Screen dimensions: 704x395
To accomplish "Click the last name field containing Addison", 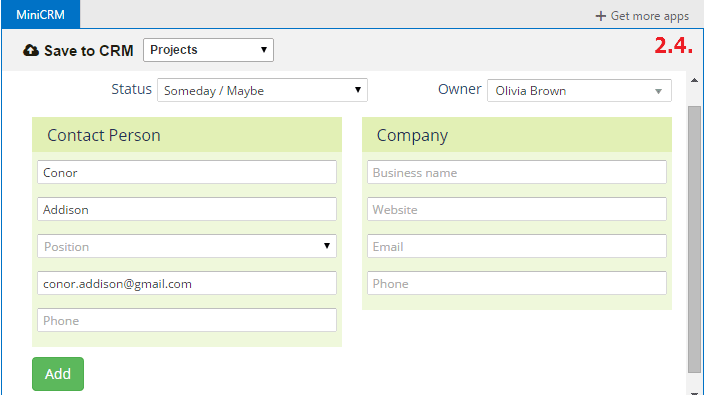I will coord(187,209).
